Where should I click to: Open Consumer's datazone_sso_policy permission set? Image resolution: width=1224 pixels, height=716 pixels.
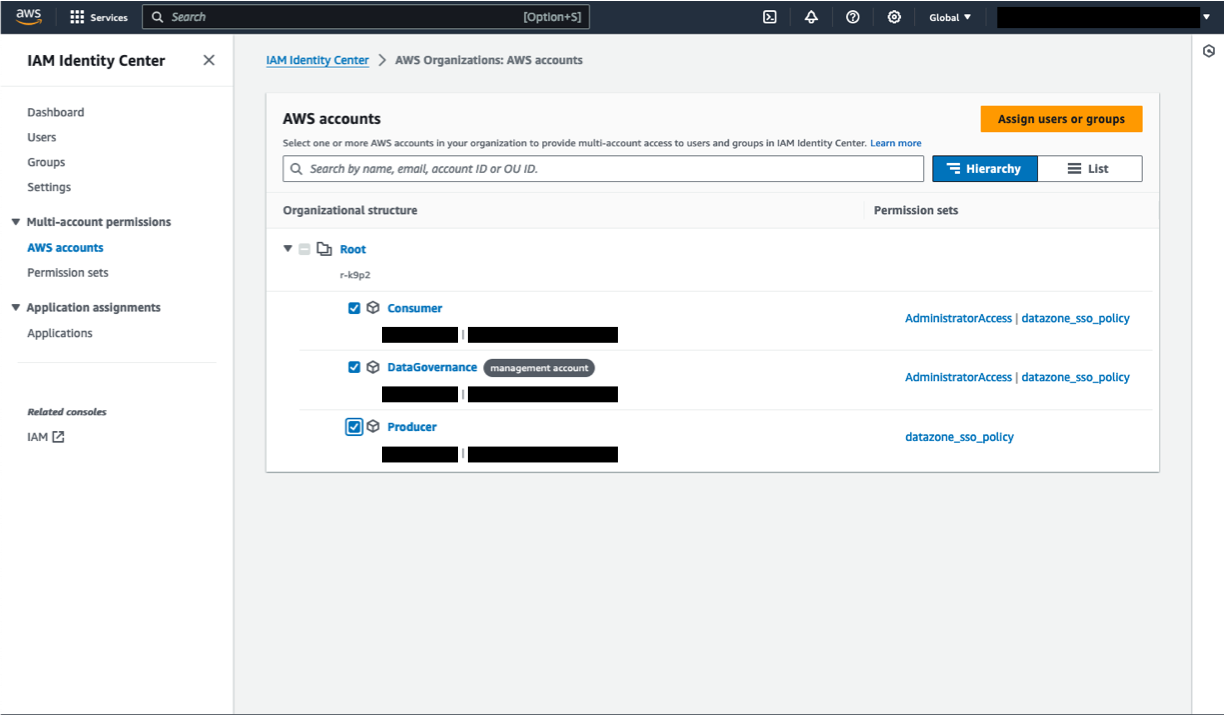click(x=1076, y=318)
